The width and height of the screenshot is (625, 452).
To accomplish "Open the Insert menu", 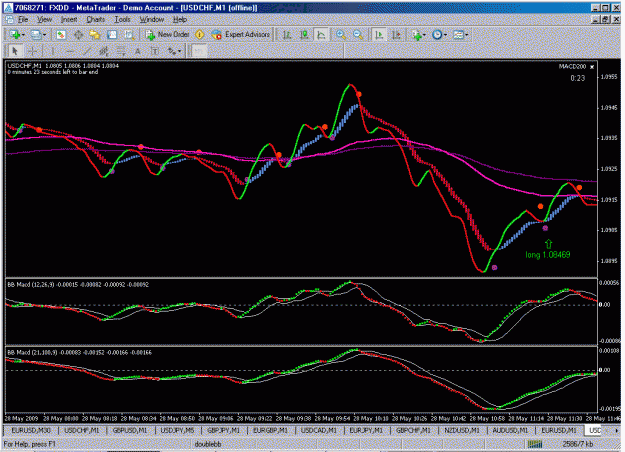I will coord(69,19).
